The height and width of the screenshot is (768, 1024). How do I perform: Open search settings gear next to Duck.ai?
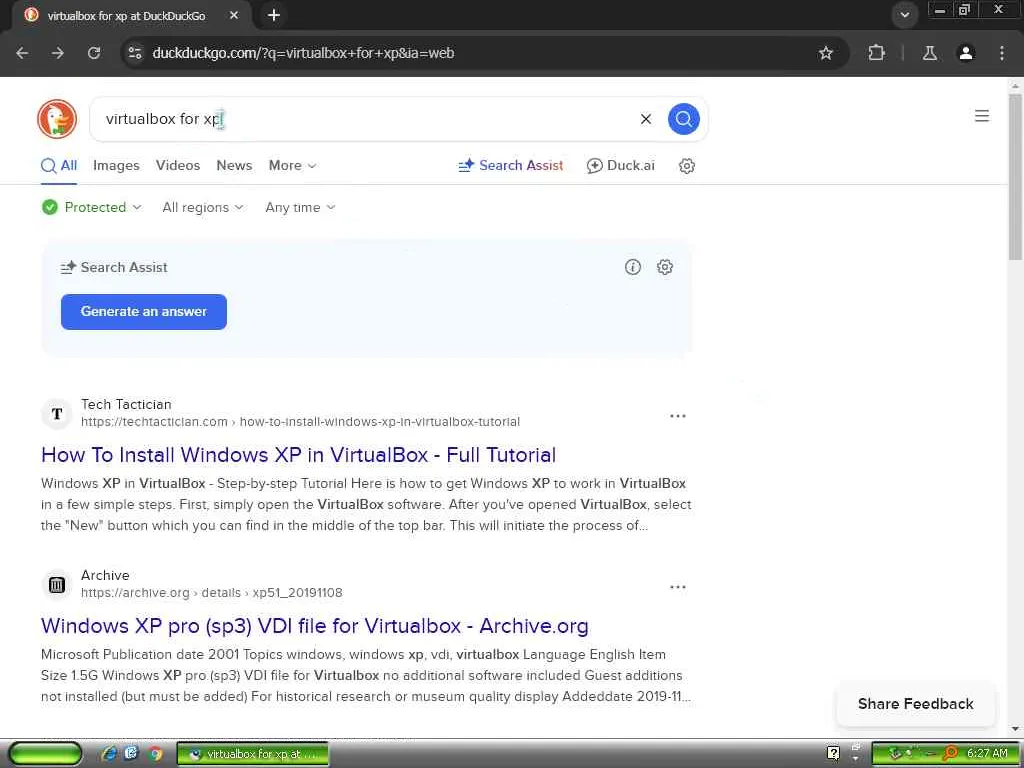tap(686, 166)
